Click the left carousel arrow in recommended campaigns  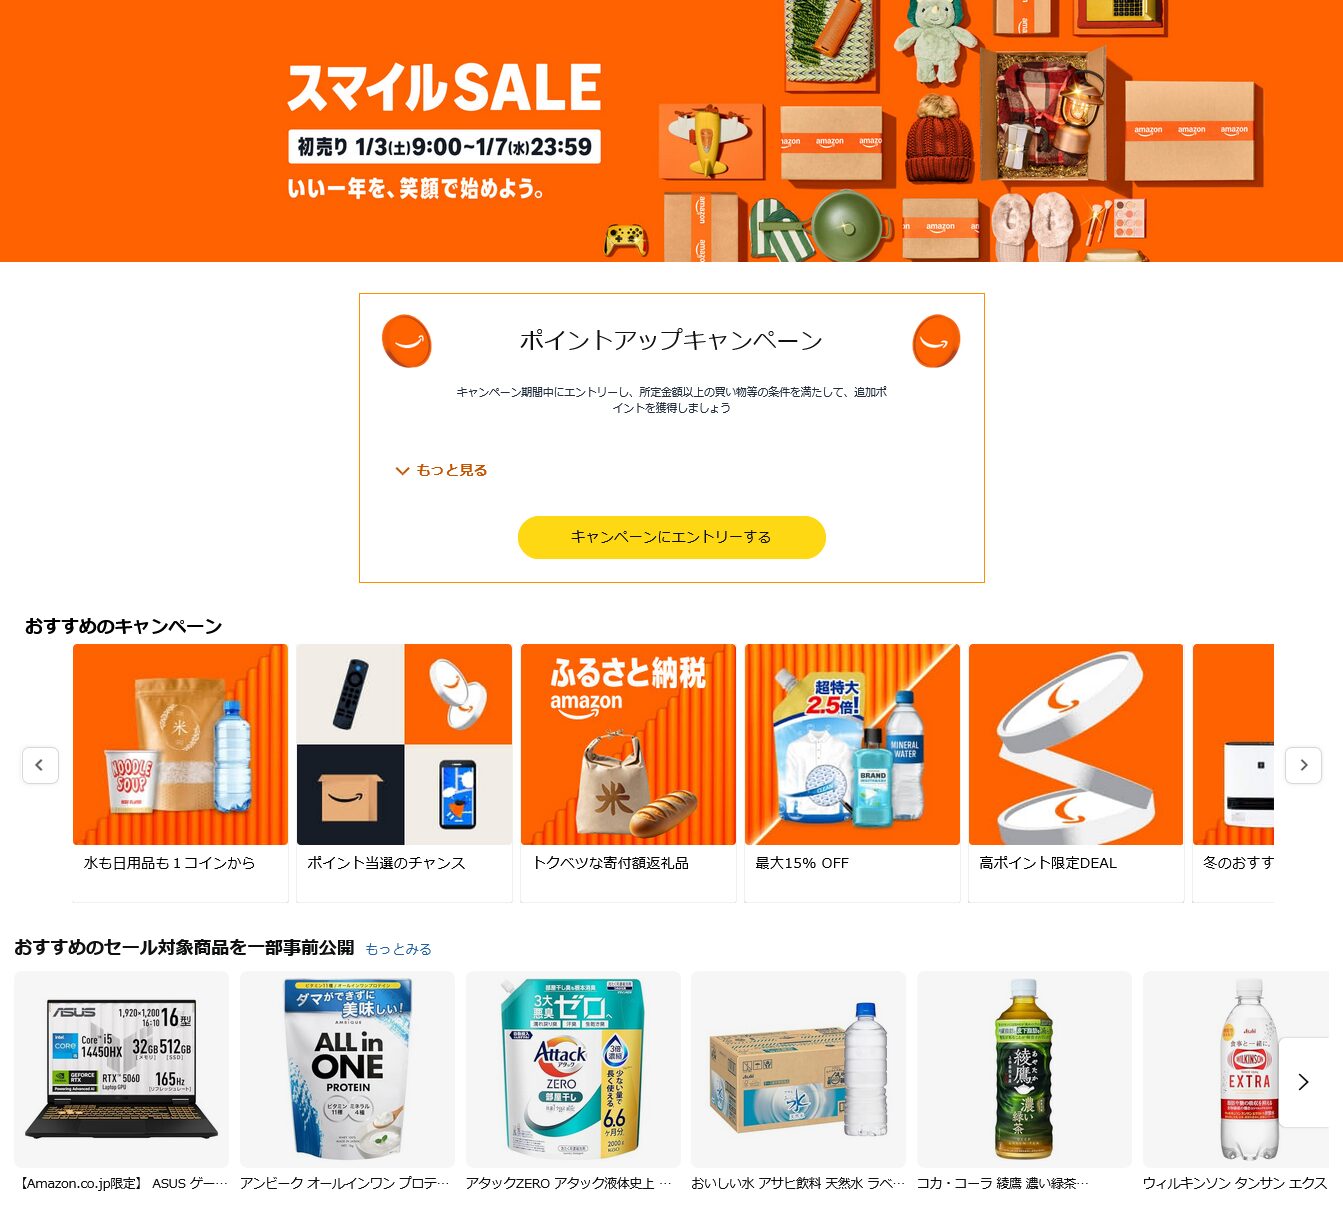pyautogui.click(x=40, y=765)
